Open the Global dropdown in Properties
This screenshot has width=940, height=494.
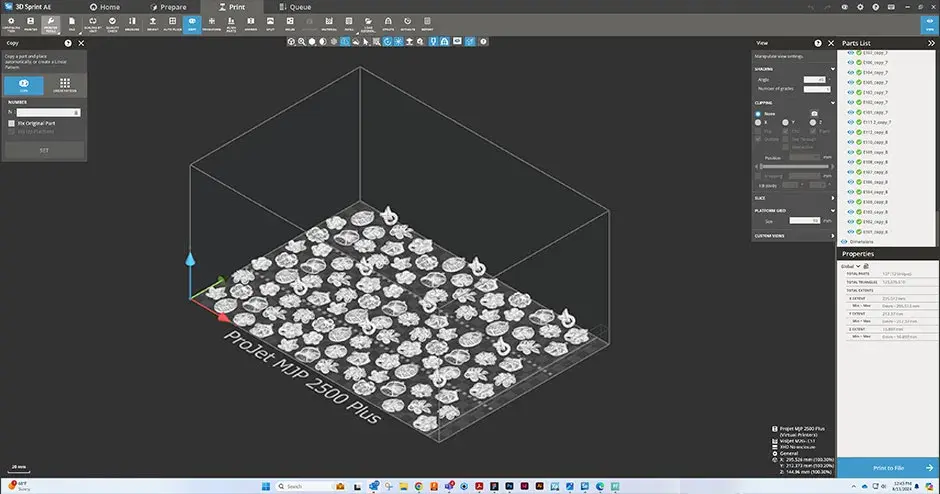point(850,266)
